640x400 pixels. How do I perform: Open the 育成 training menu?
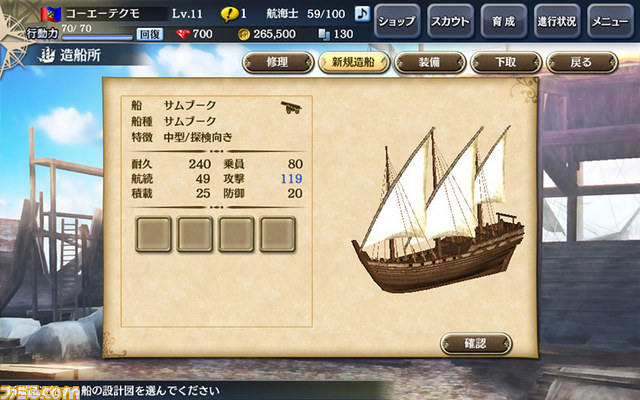(x=504, y=21)
